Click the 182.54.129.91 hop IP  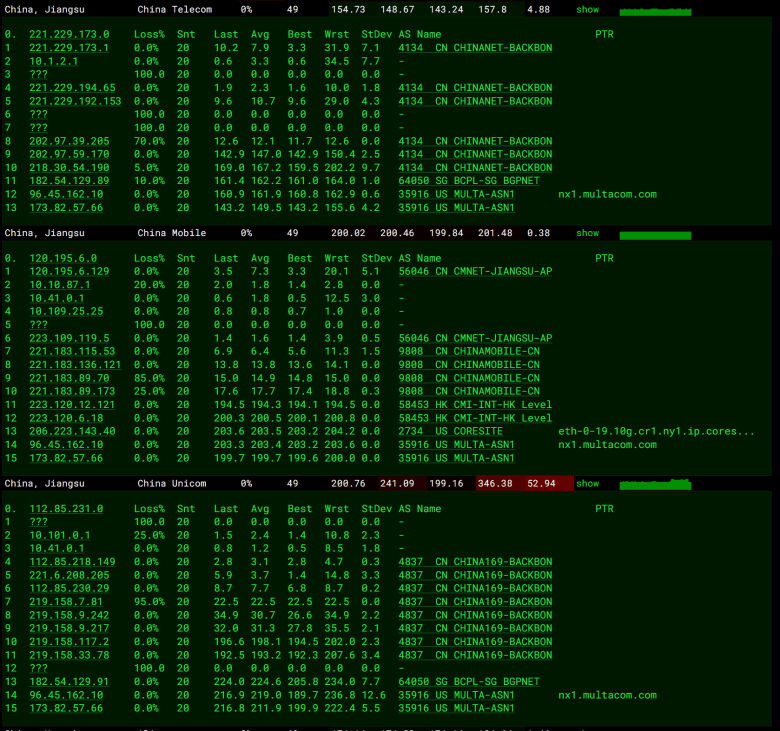pos(69,682)
